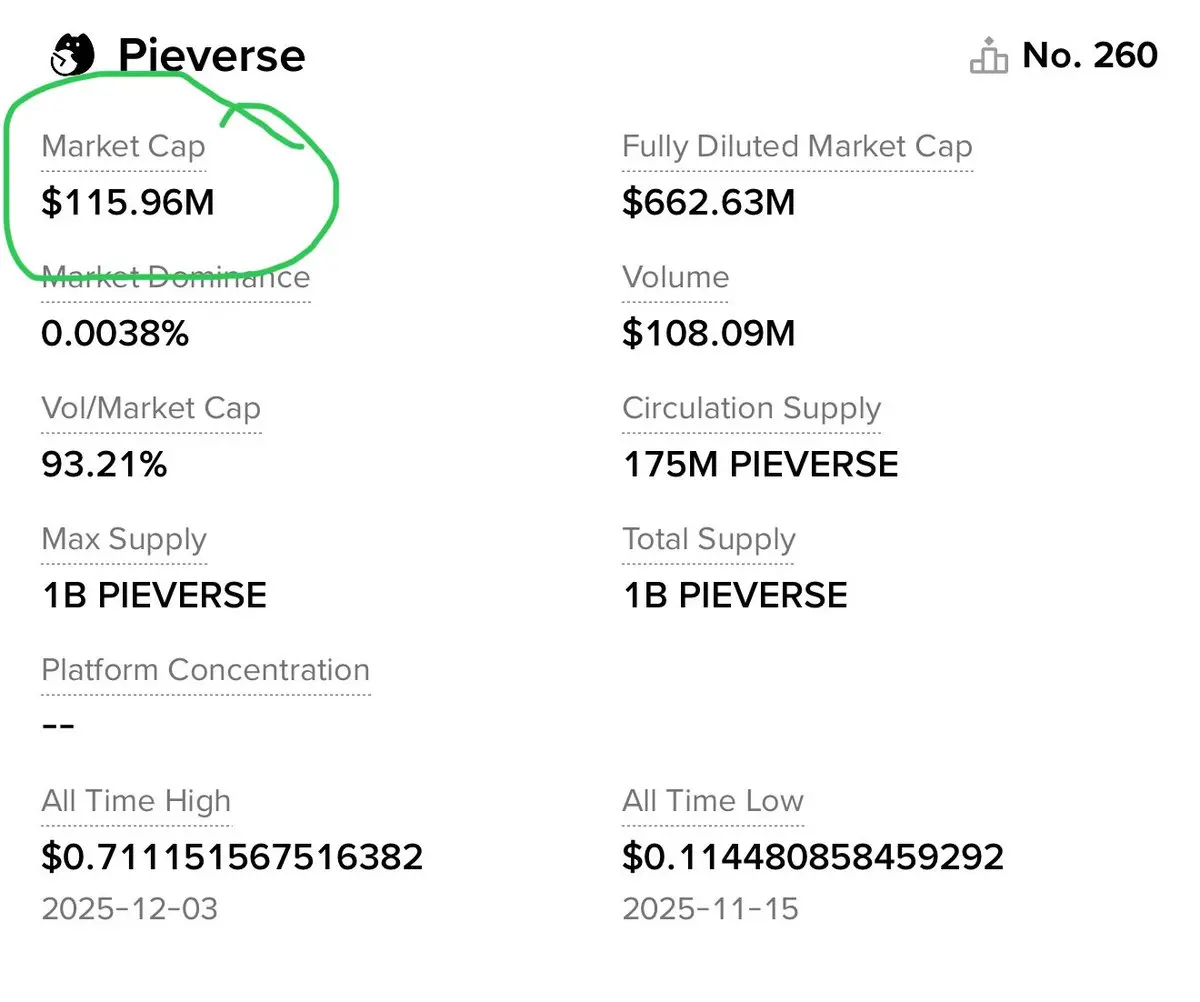Viewport: 1200px width, 1002px height.
Task: Click the Pieverse token logo icon
Action: click(71, 54)
